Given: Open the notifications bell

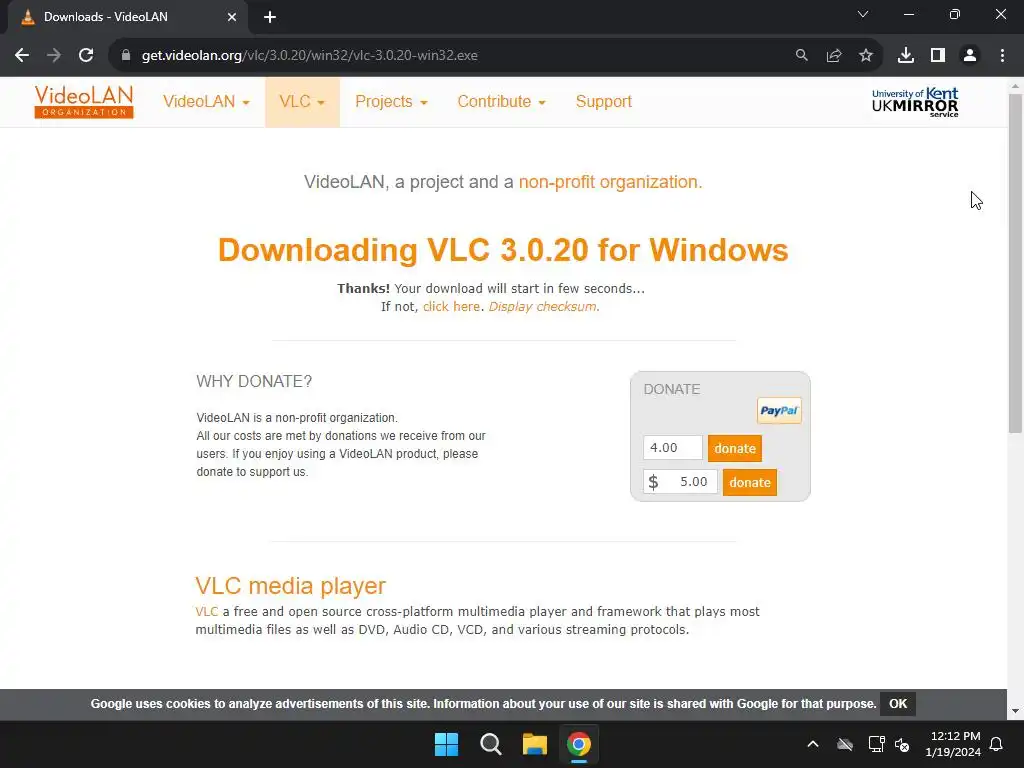Looking at the screenshot, I should pos(996,744).
